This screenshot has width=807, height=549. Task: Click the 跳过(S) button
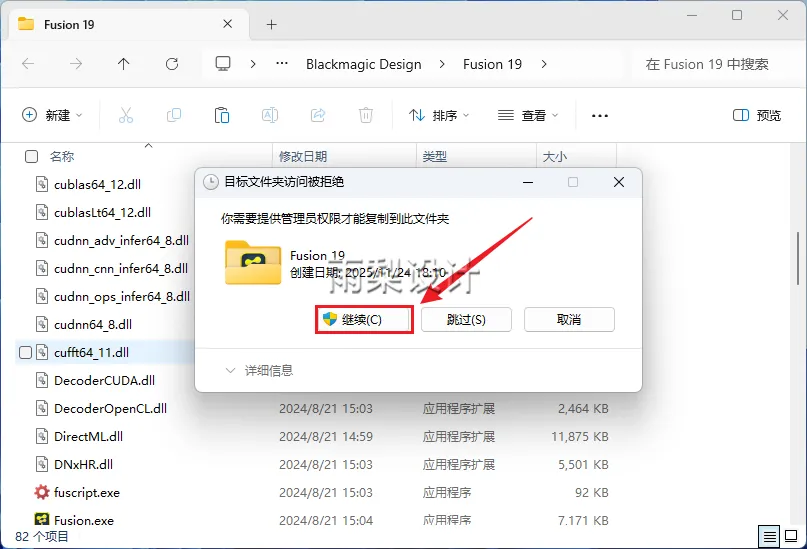point(466,320)
